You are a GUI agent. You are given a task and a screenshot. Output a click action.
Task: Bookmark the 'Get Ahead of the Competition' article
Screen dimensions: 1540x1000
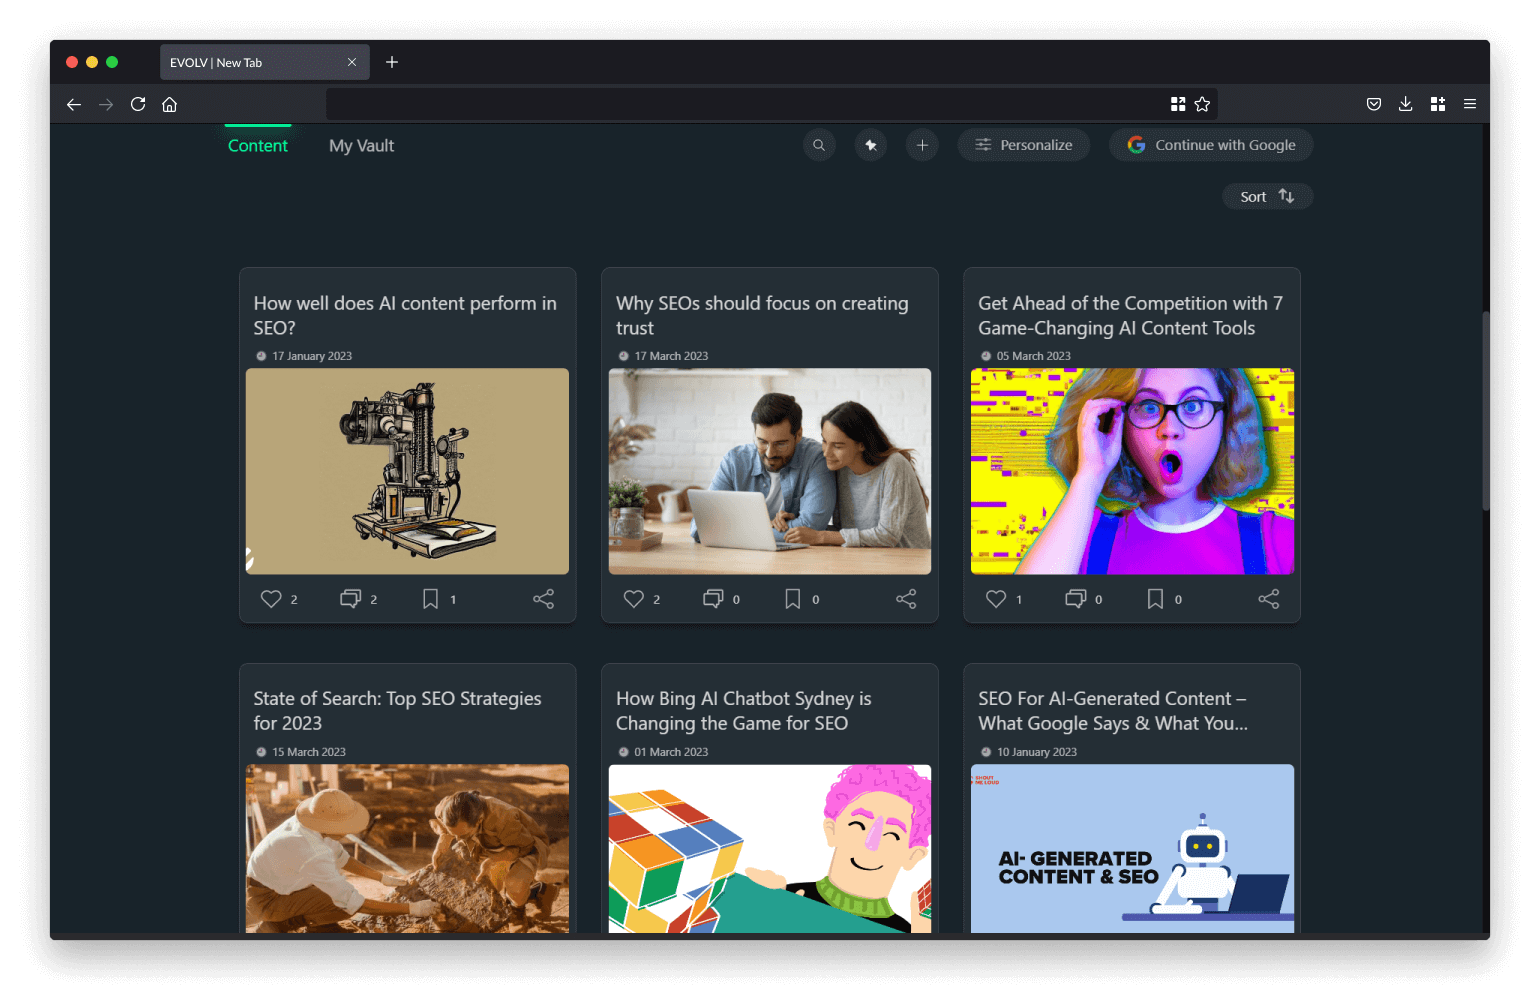pyautogui.click(x=1155, y=599)
